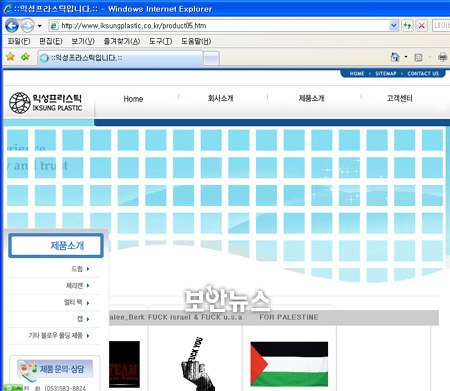This screenshot has width=450, height=391.
Task: Click the Palestine flag thumbnail image
Action: coord(289,364)
